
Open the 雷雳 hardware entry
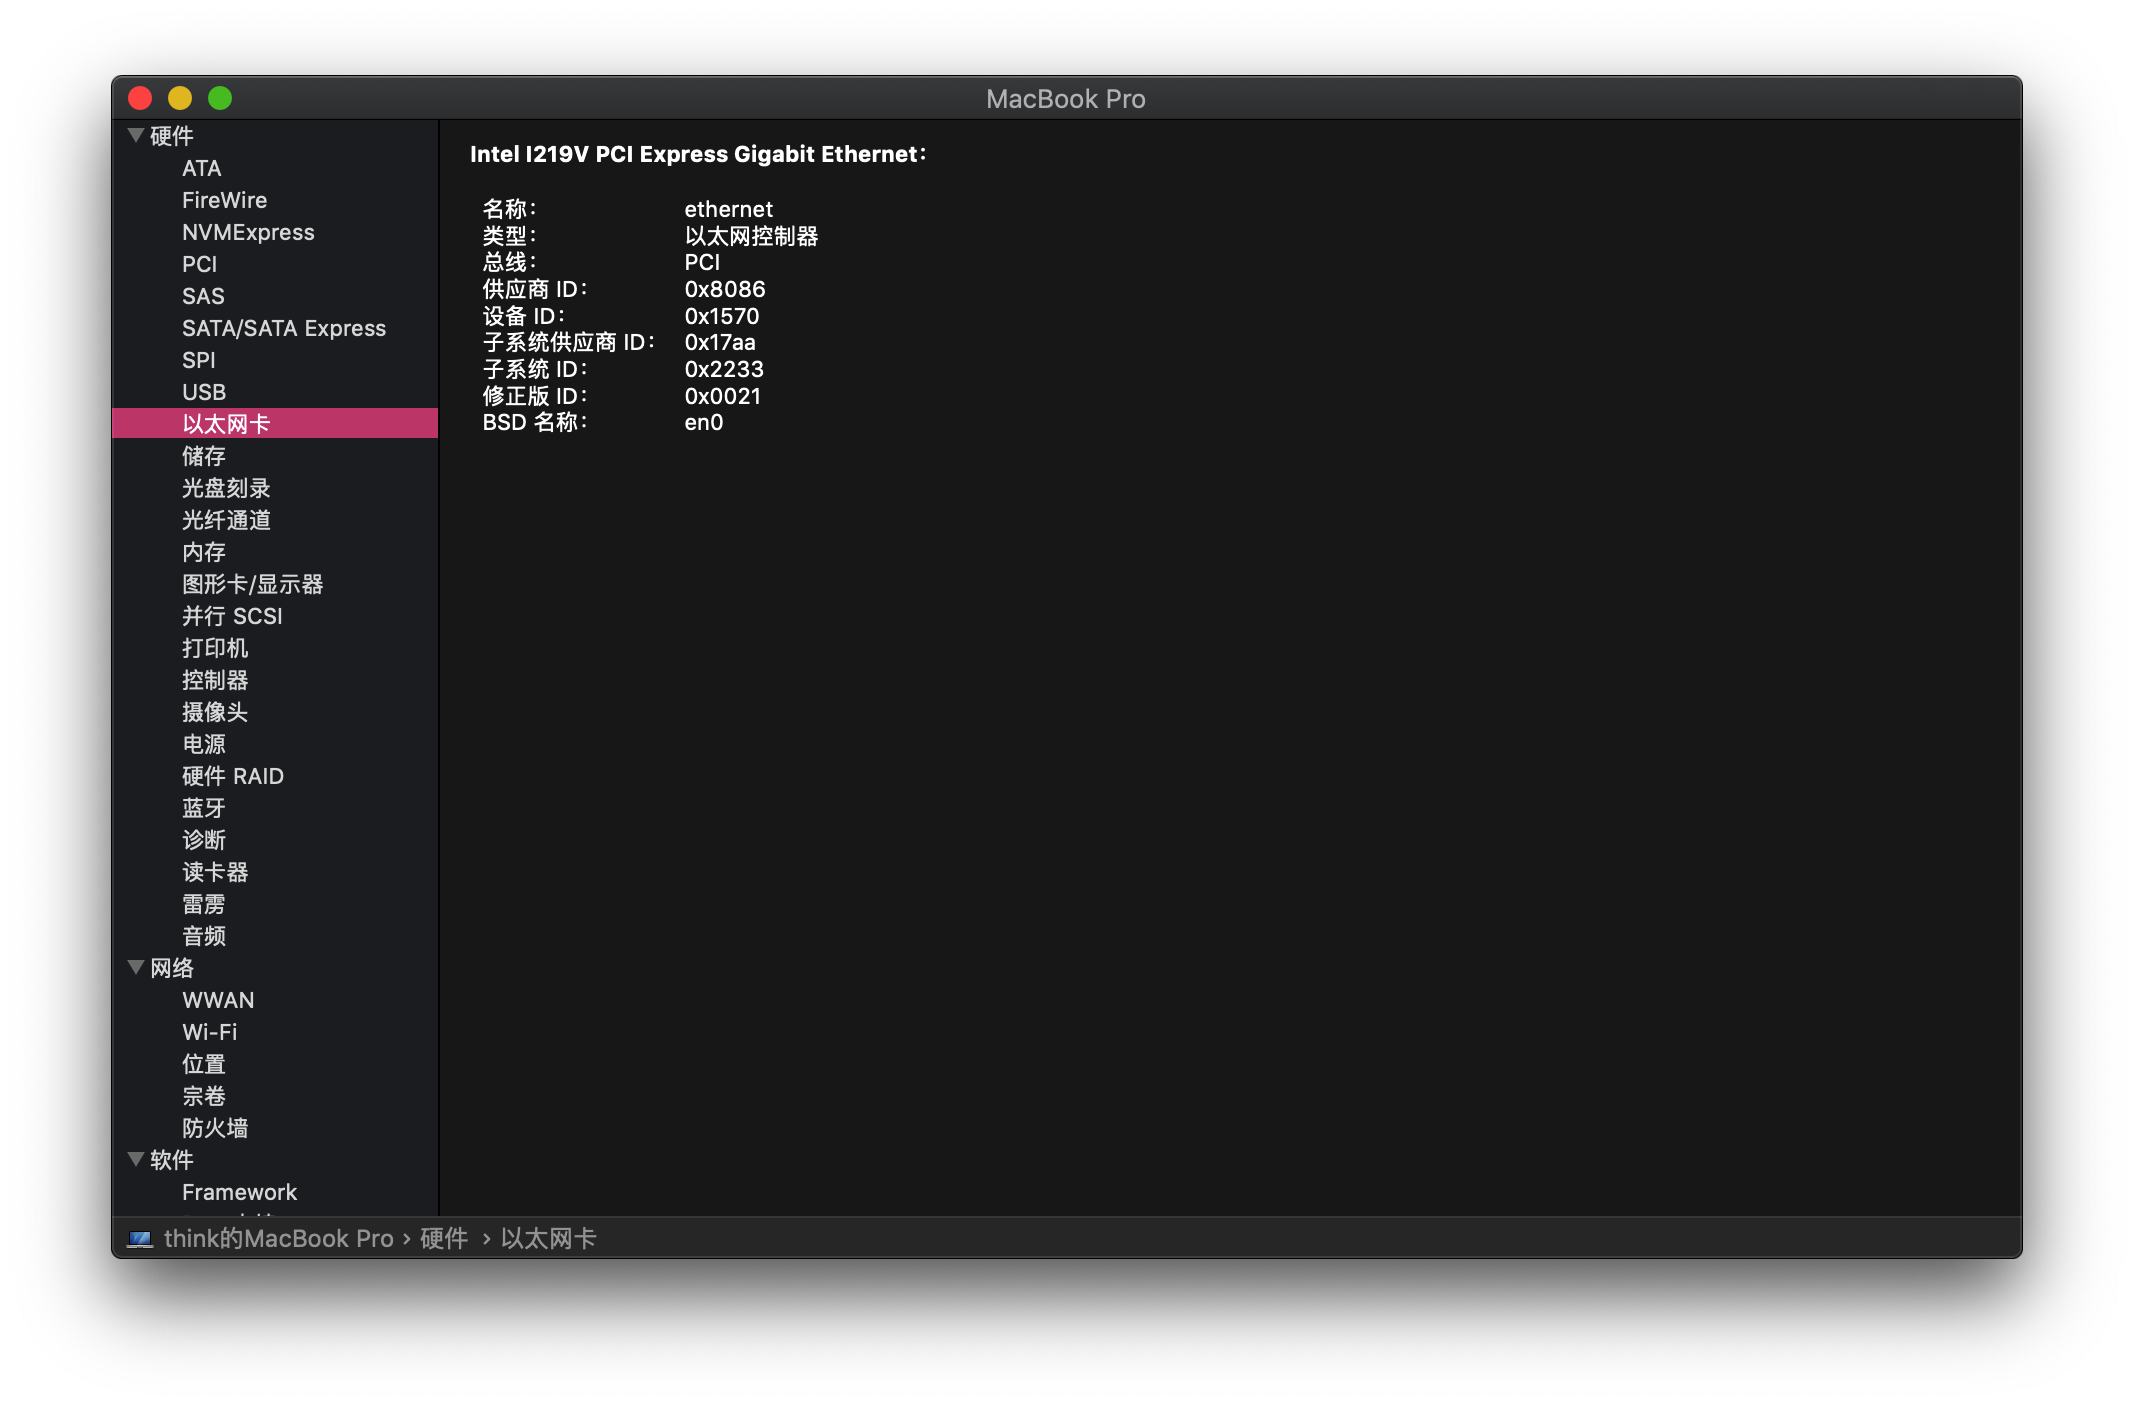[x=204, y=904]
